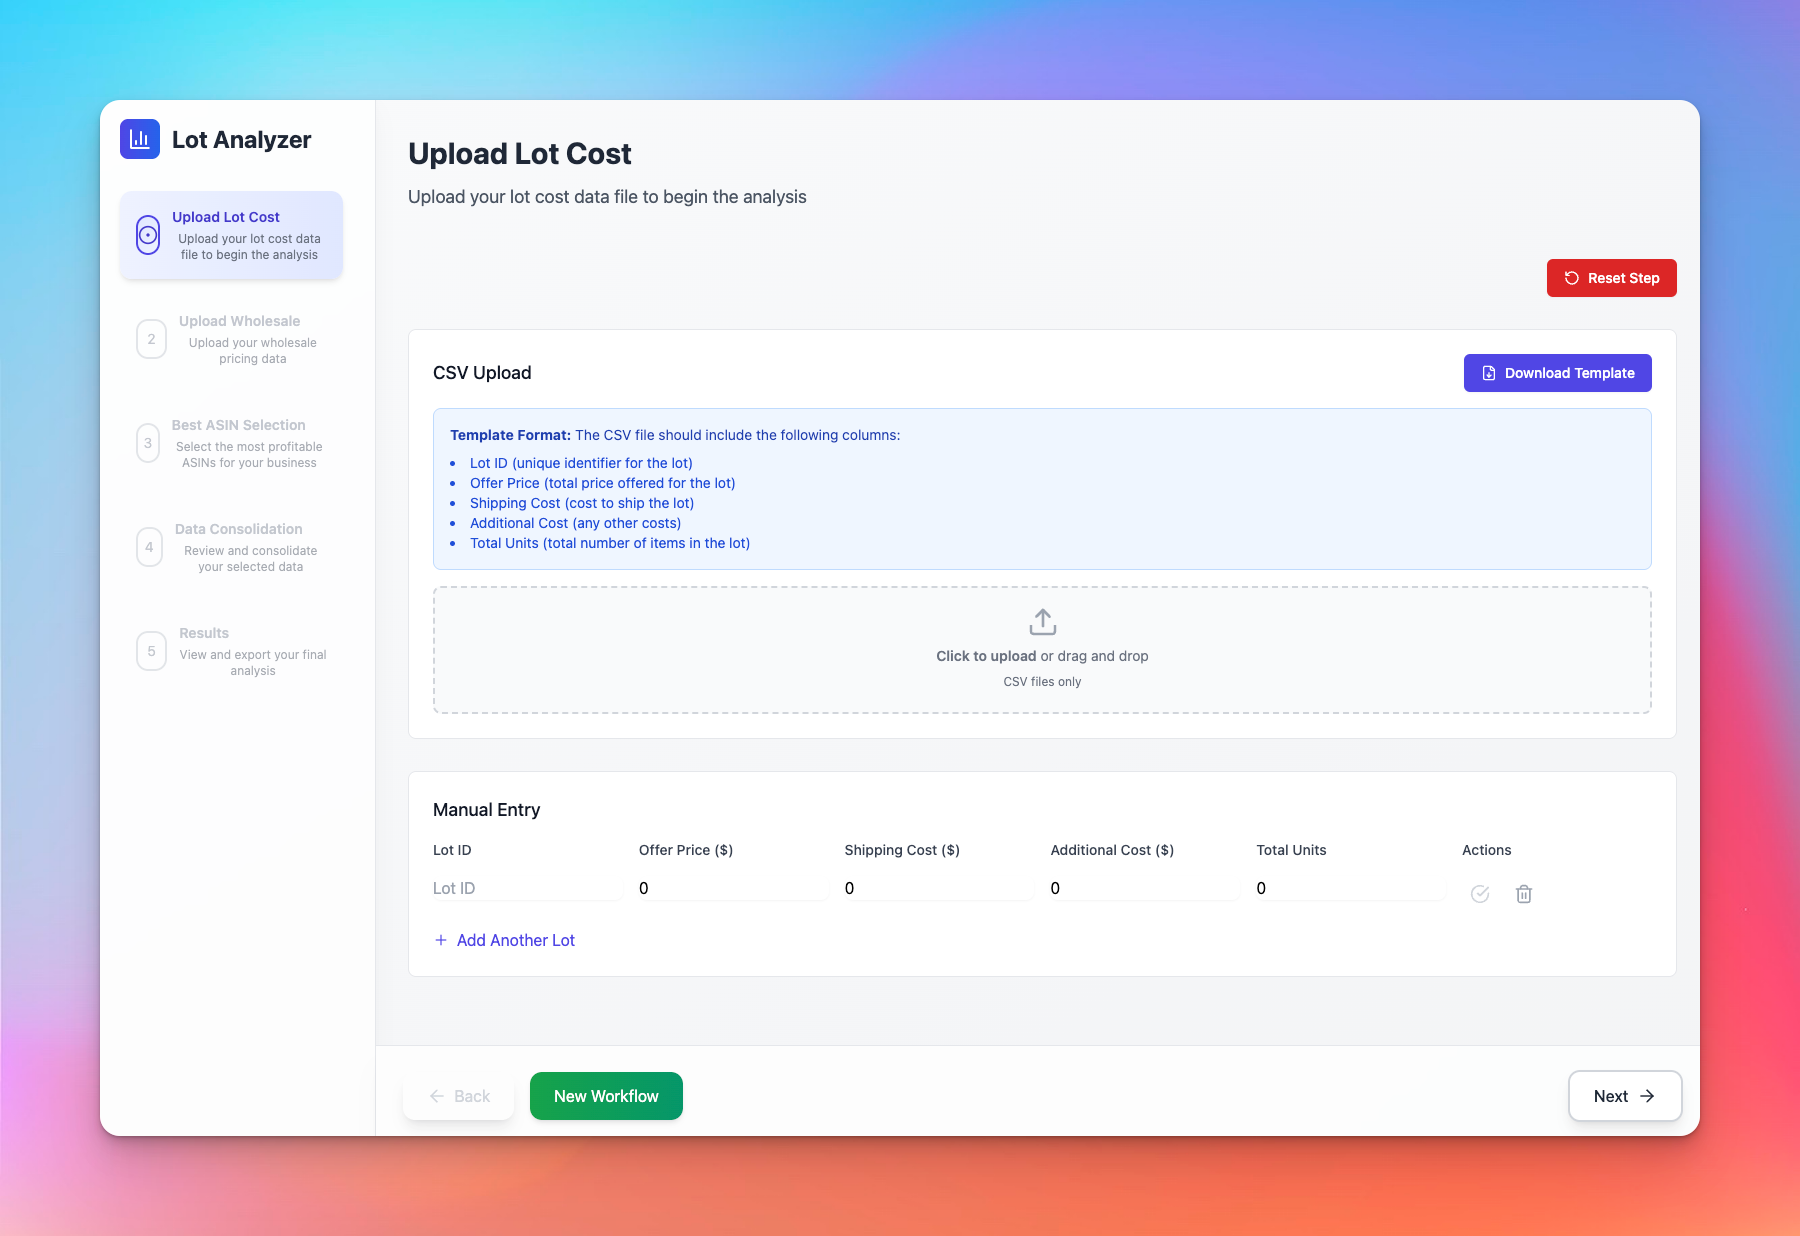Screen dimensions: 1800x1236
Task: Select the Upload Lot Cost step
Action: click(231, 235)
